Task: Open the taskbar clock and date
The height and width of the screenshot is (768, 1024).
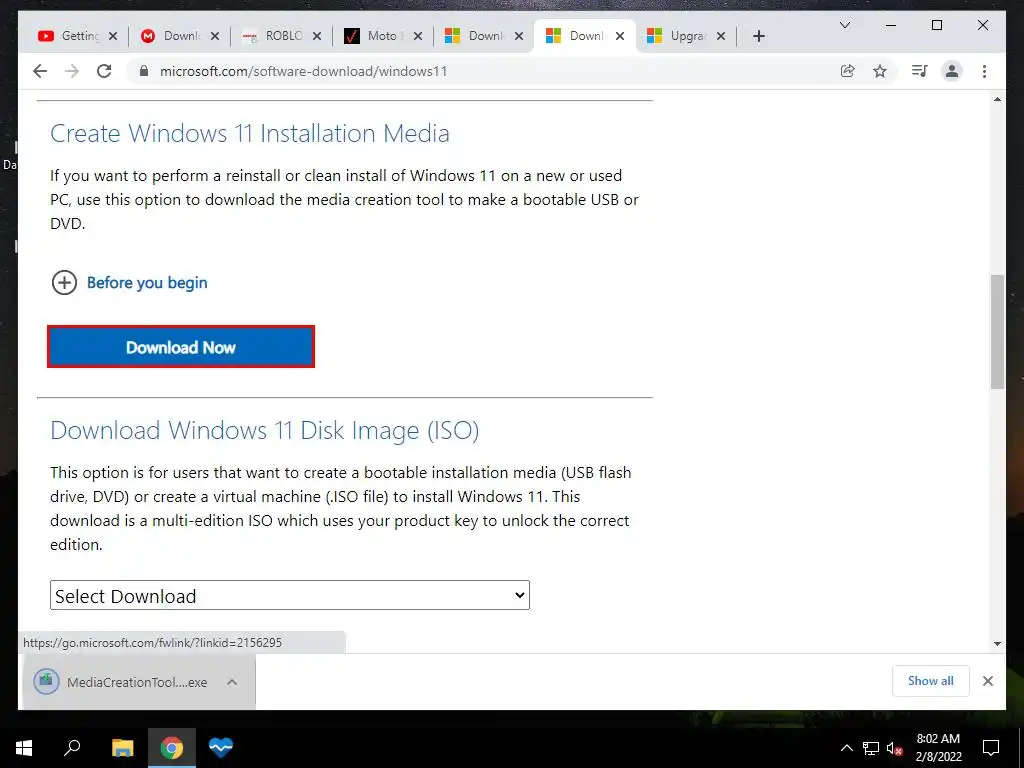Action: pyautogui.click(x=938, y=748)
